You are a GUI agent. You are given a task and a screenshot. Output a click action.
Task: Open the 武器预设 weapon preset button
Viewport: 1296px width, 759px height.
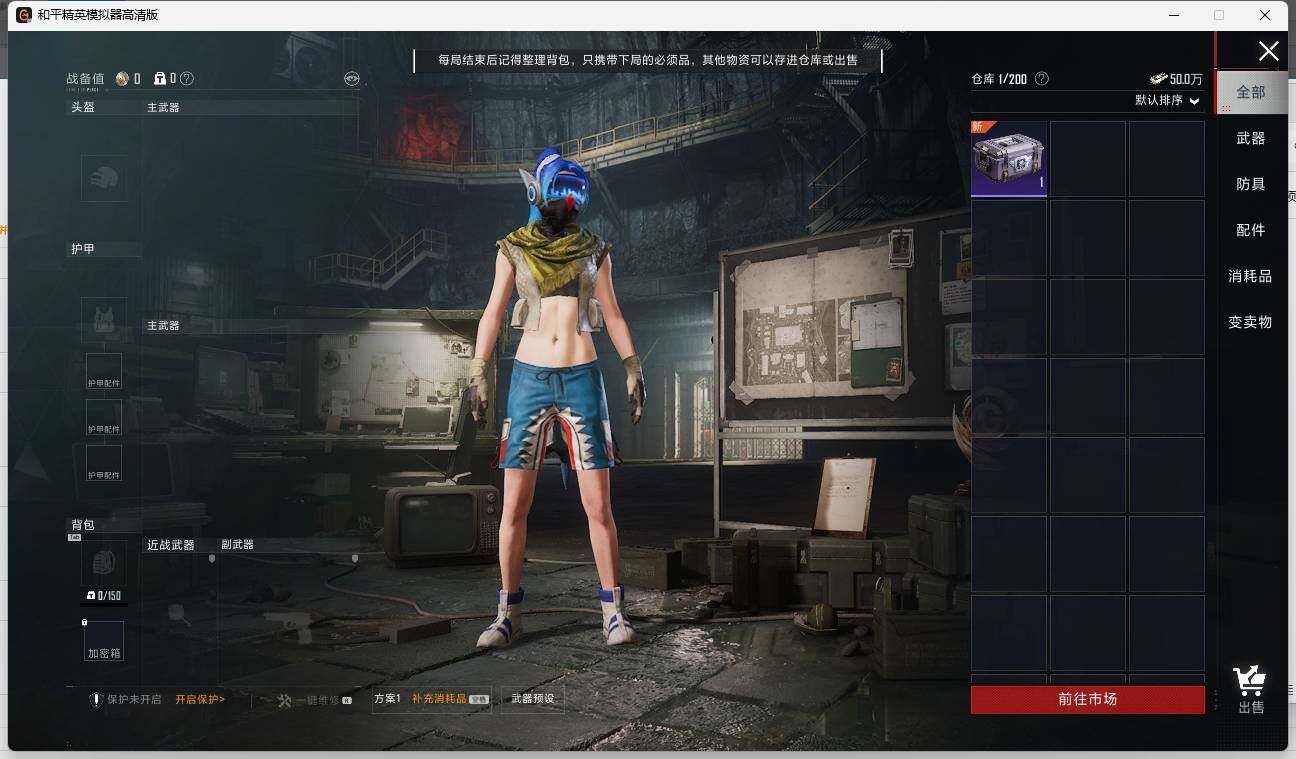point(532,699)
